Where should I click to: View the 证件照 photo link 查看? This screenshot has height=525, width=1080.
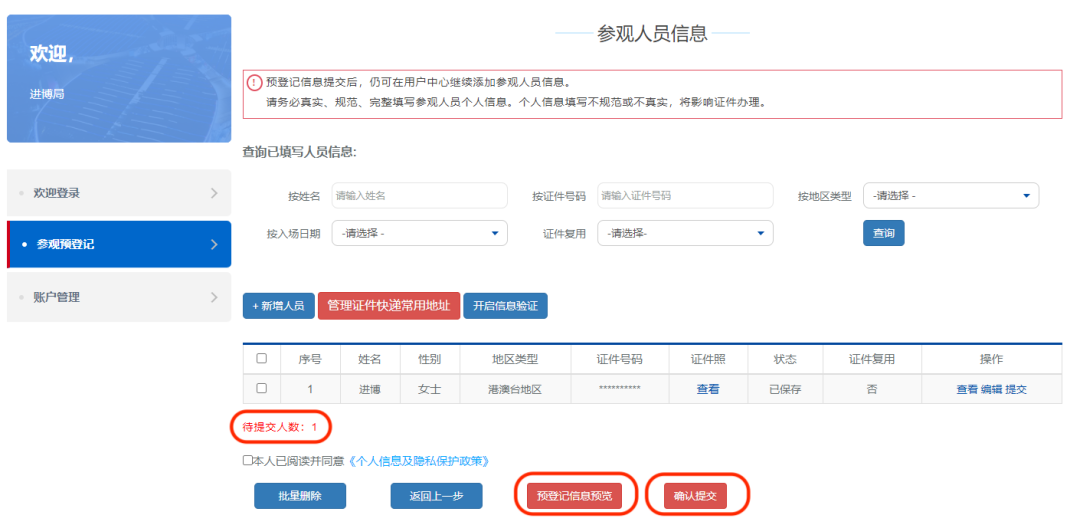(707, 389)
